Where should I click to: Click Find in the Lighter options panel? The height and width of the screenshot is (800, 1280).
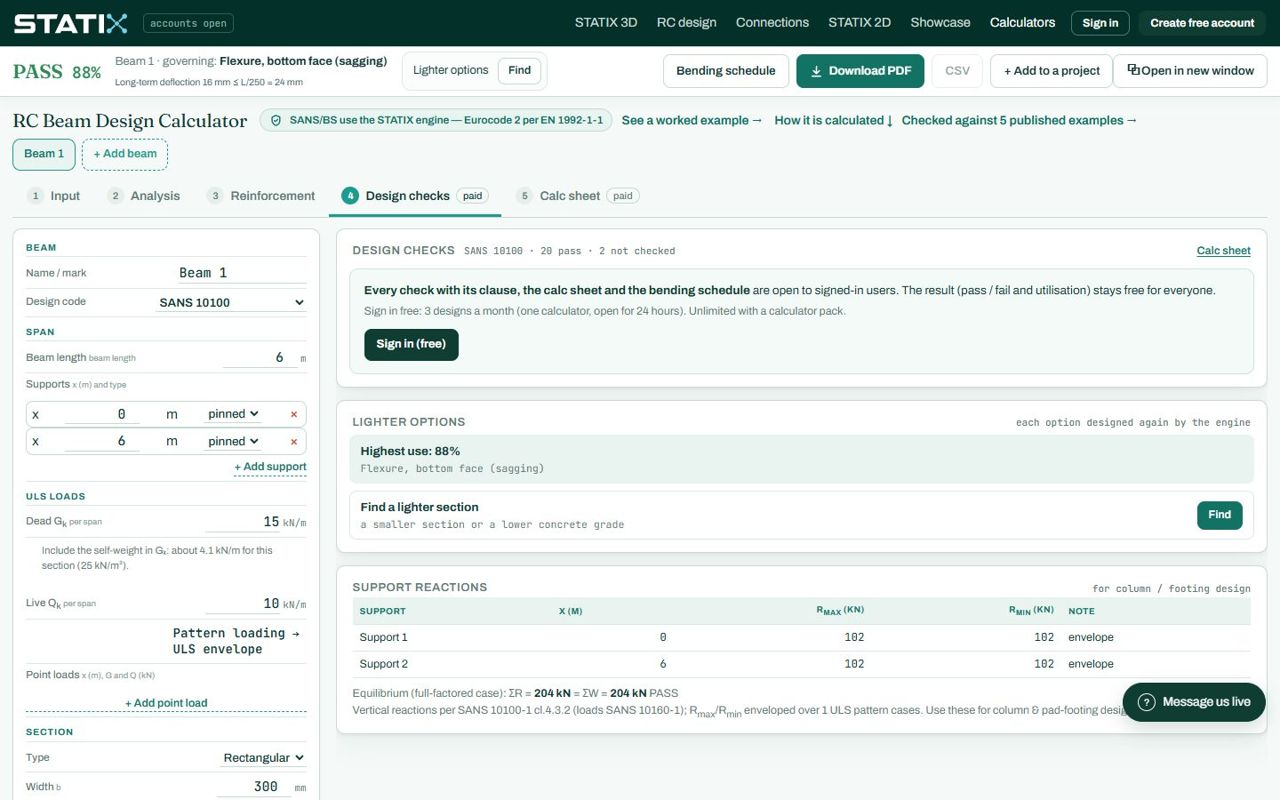[x=1220, y=515]
